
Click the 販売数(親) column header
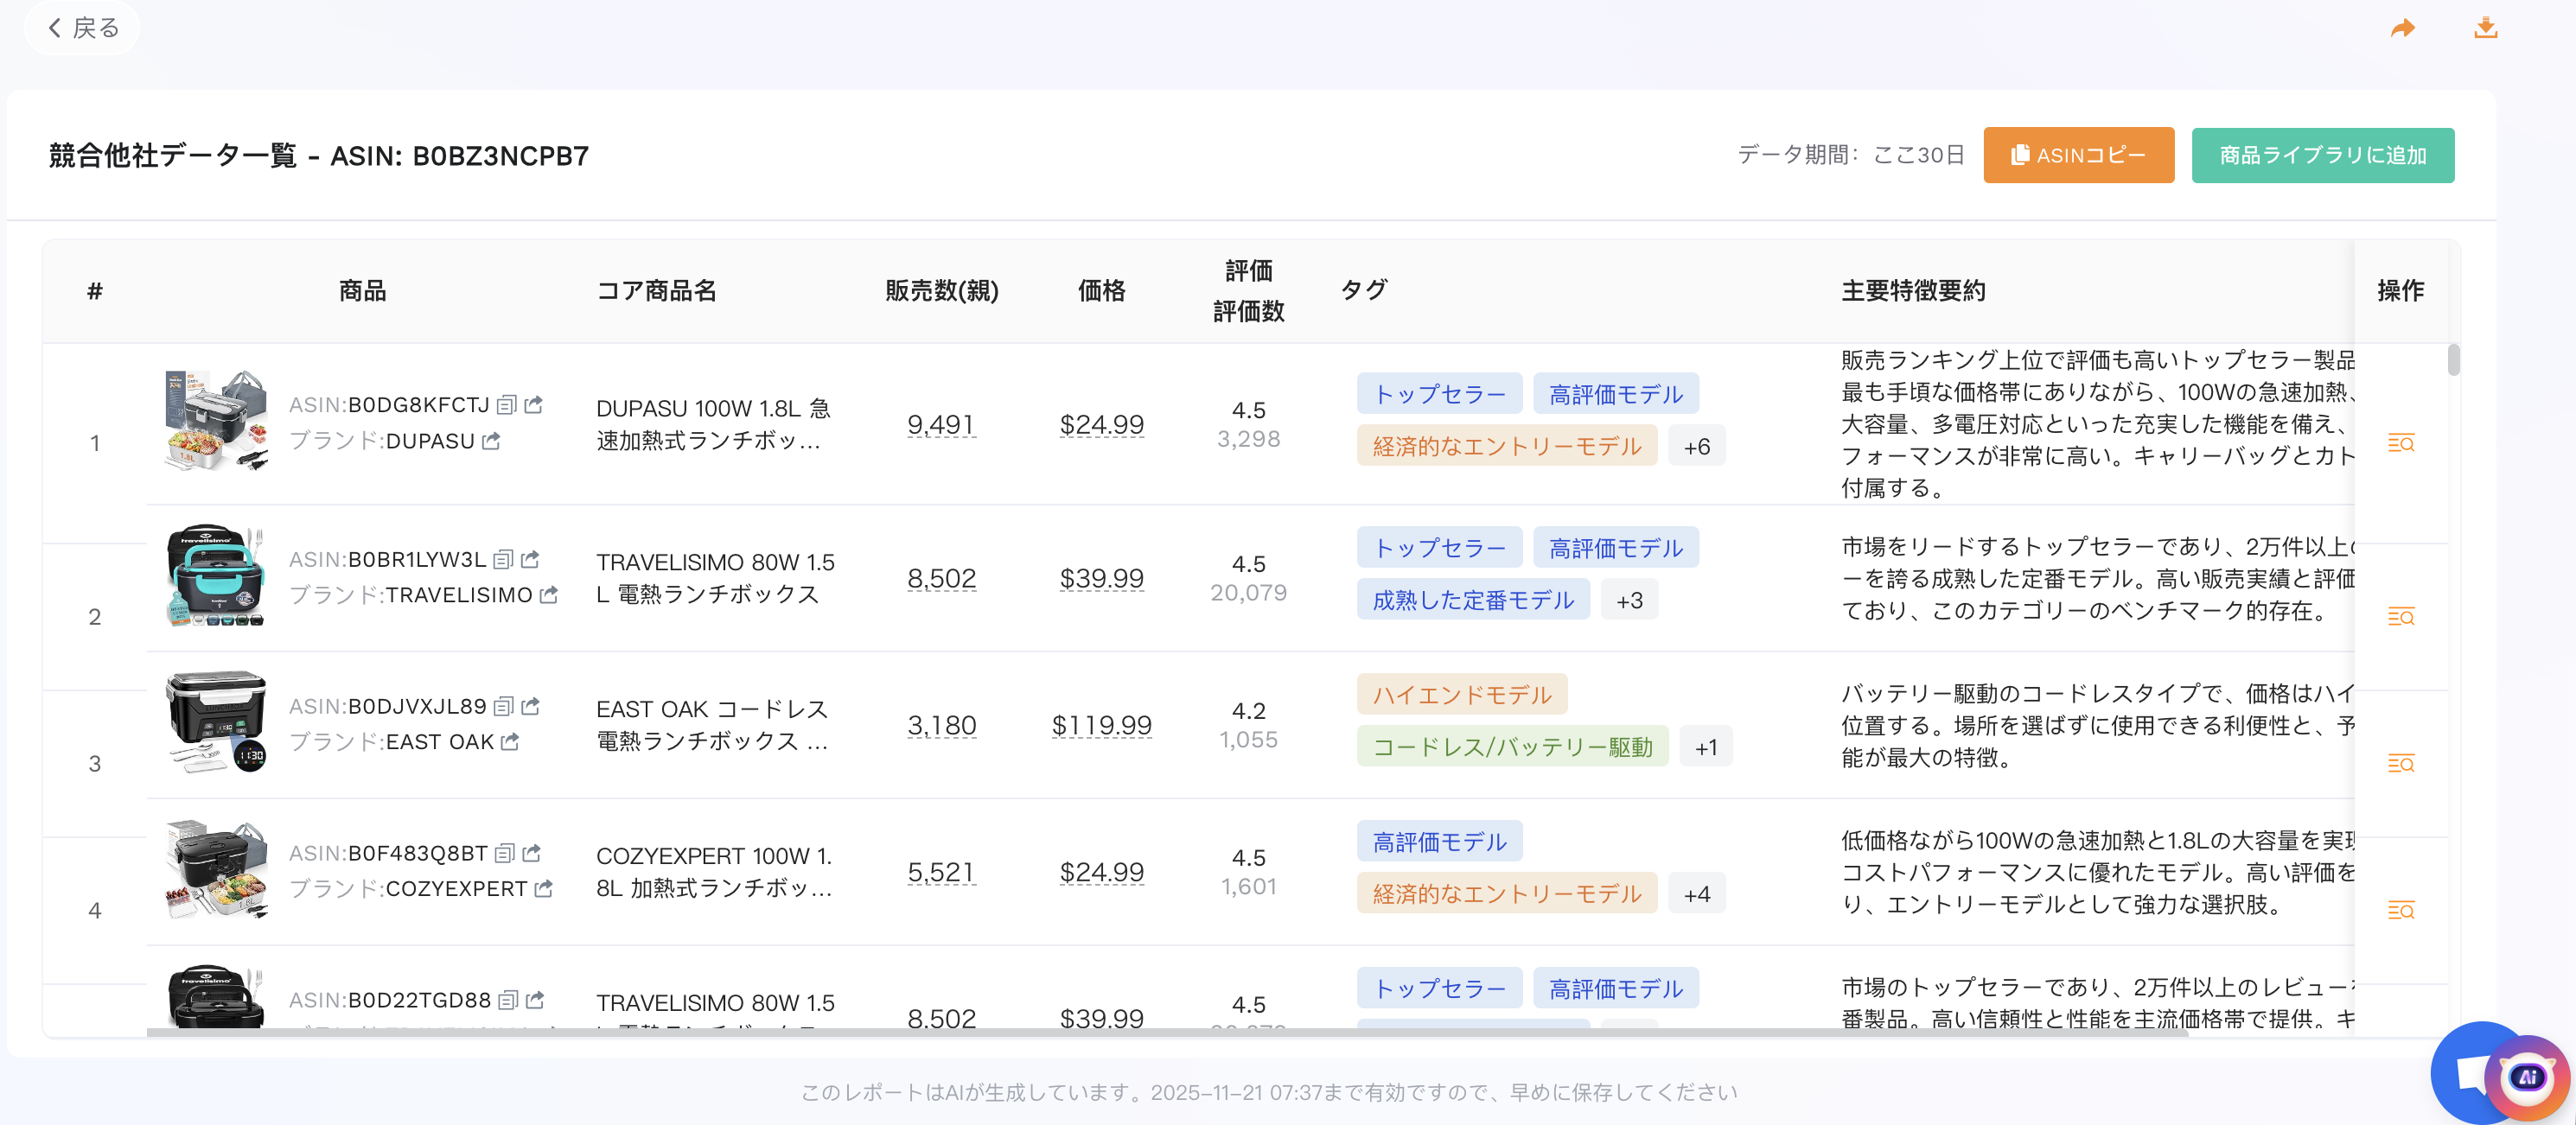pyautogui.click(x=941, y=290)
